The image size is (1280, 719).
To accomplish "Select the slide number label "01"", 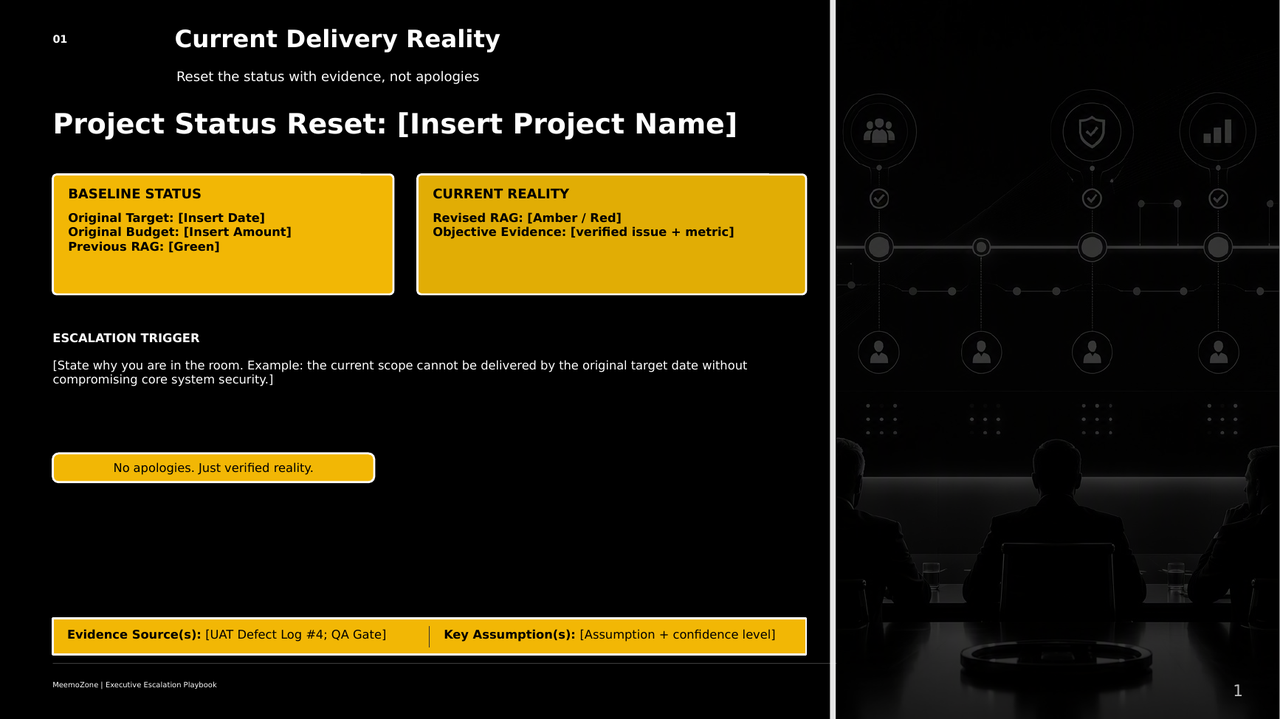I will click(x=60, y=39).
